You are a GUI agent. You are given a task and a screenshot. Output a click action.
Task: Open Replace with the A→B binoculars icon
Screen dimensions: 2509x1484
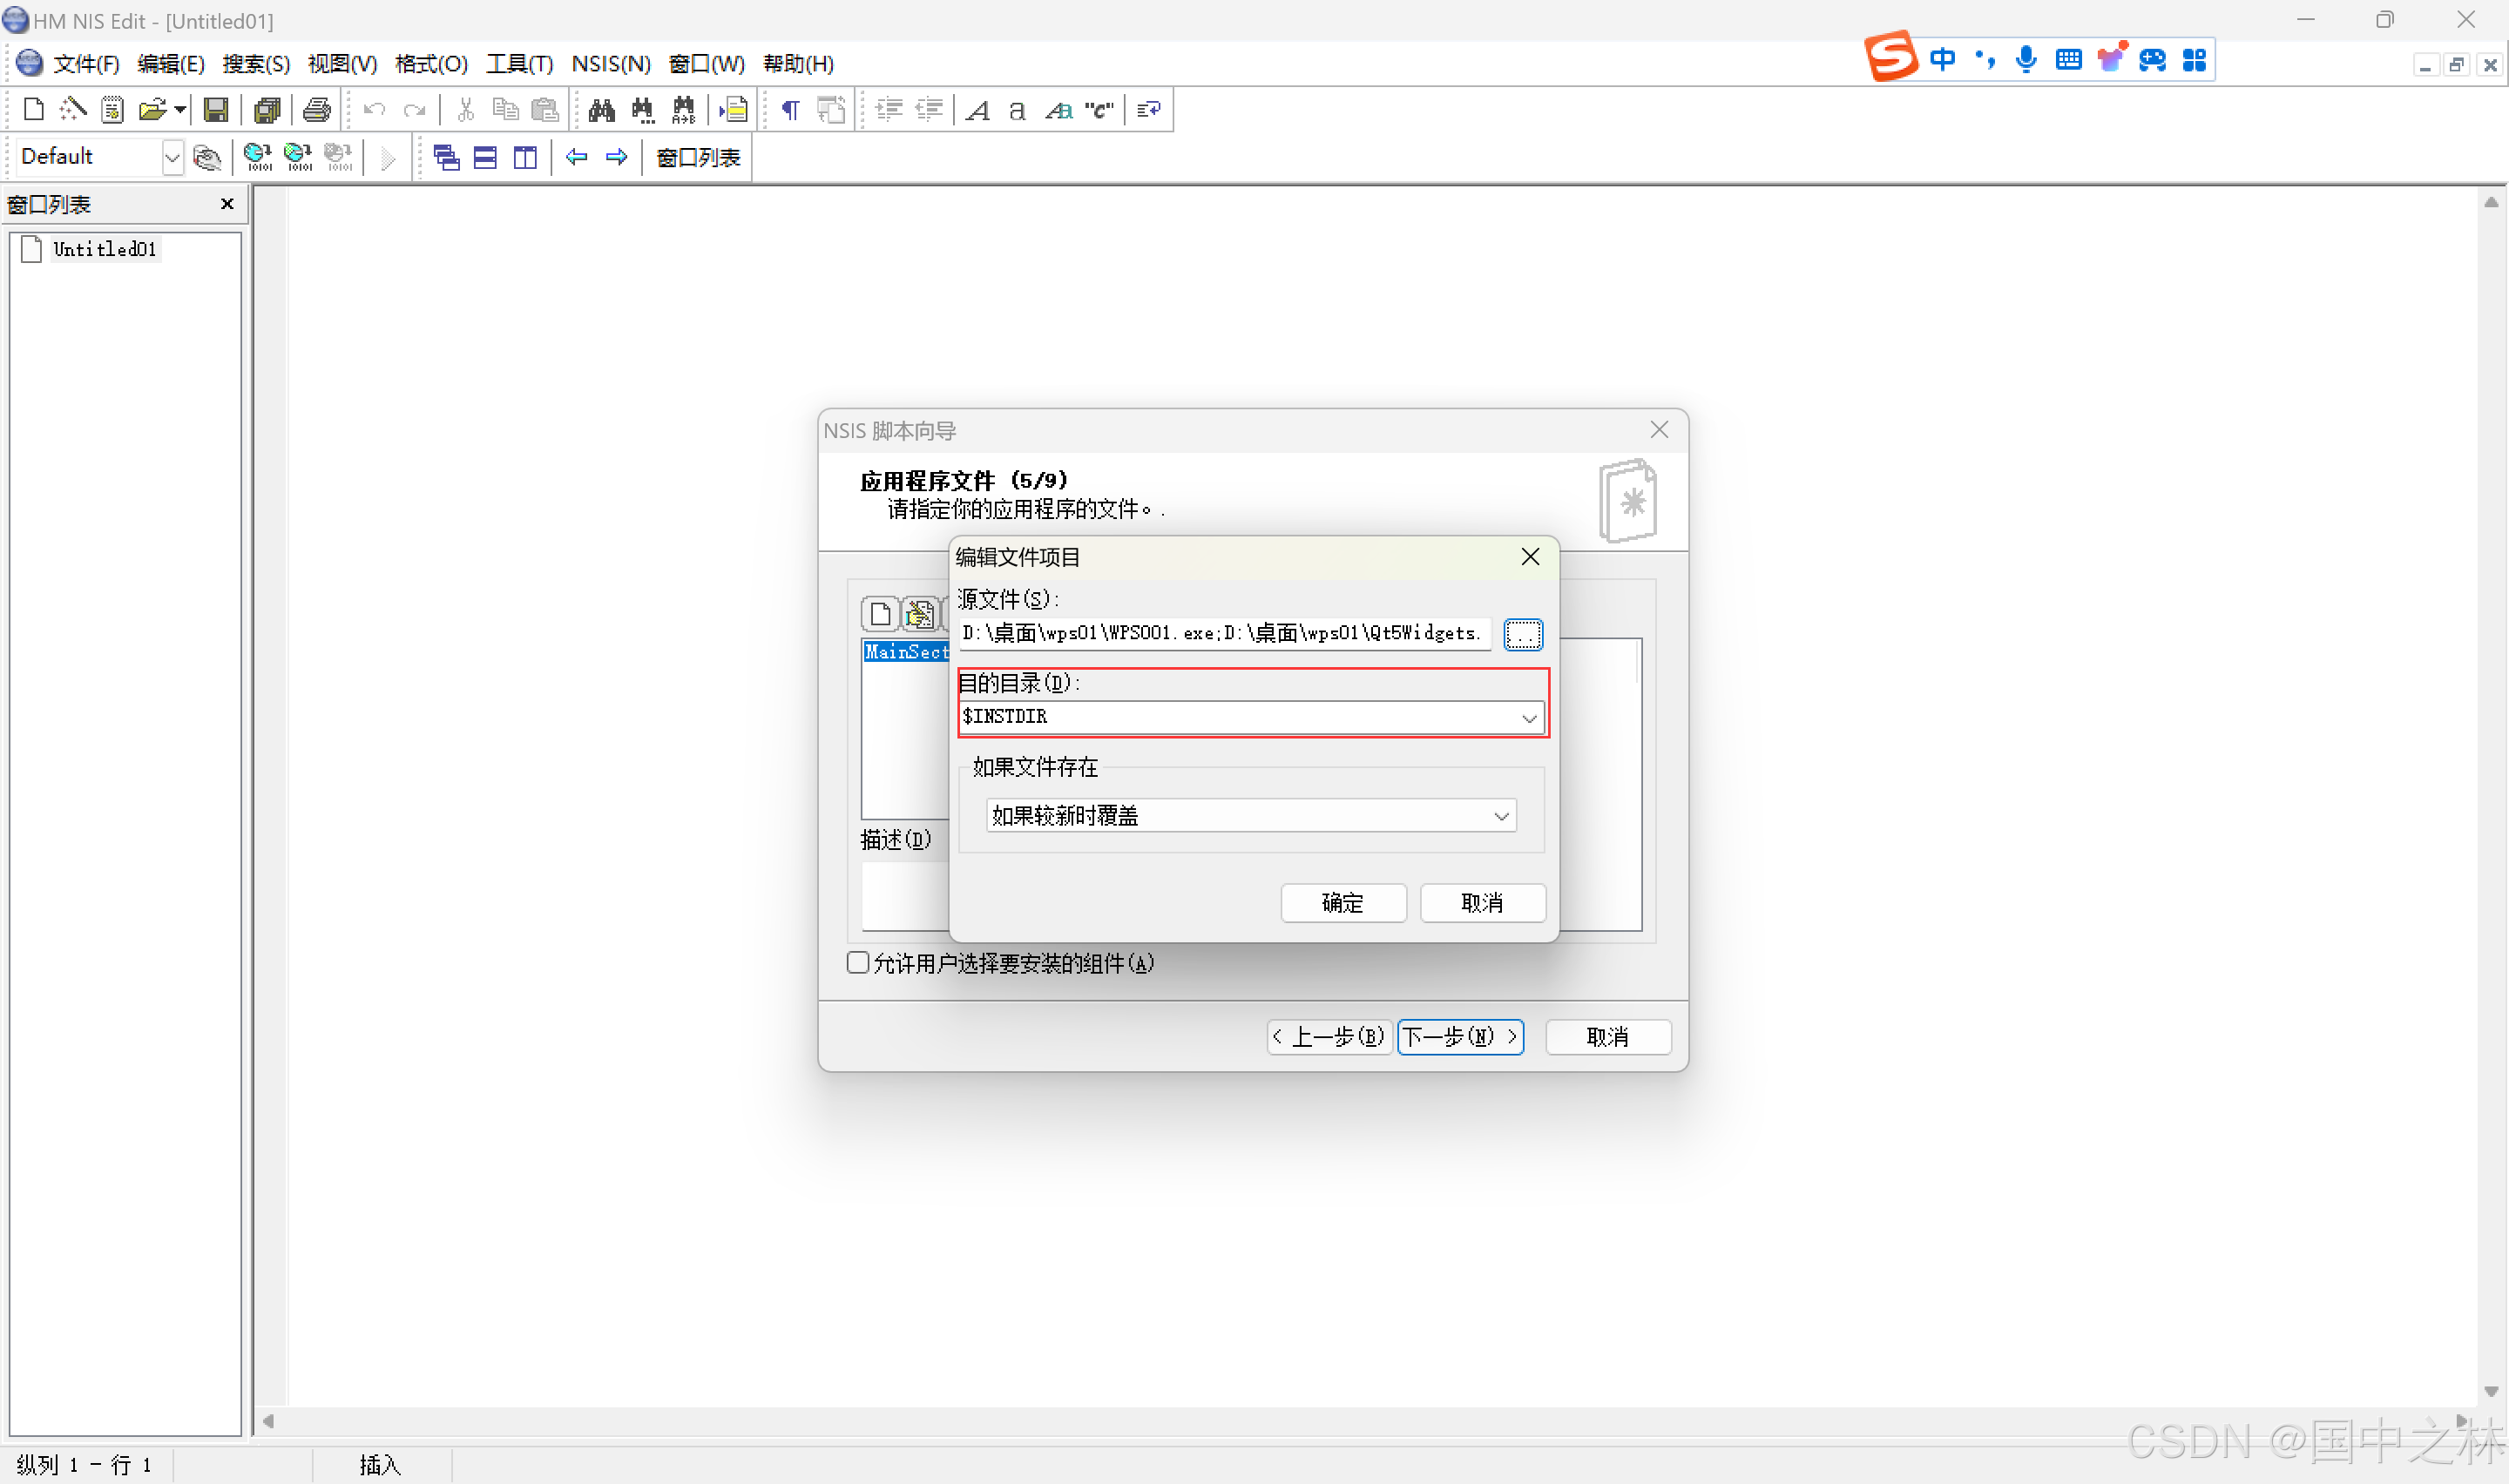click(683, 109)
